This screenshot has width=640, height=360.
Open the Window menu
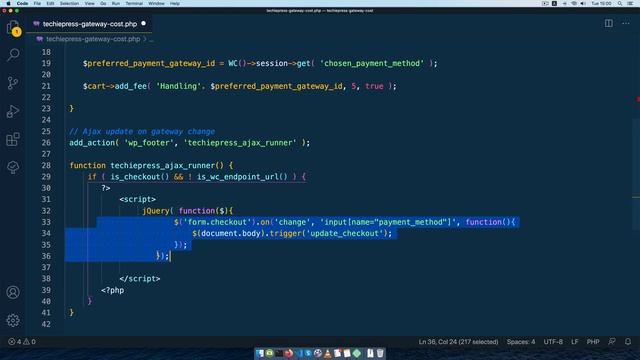(156, 3)
